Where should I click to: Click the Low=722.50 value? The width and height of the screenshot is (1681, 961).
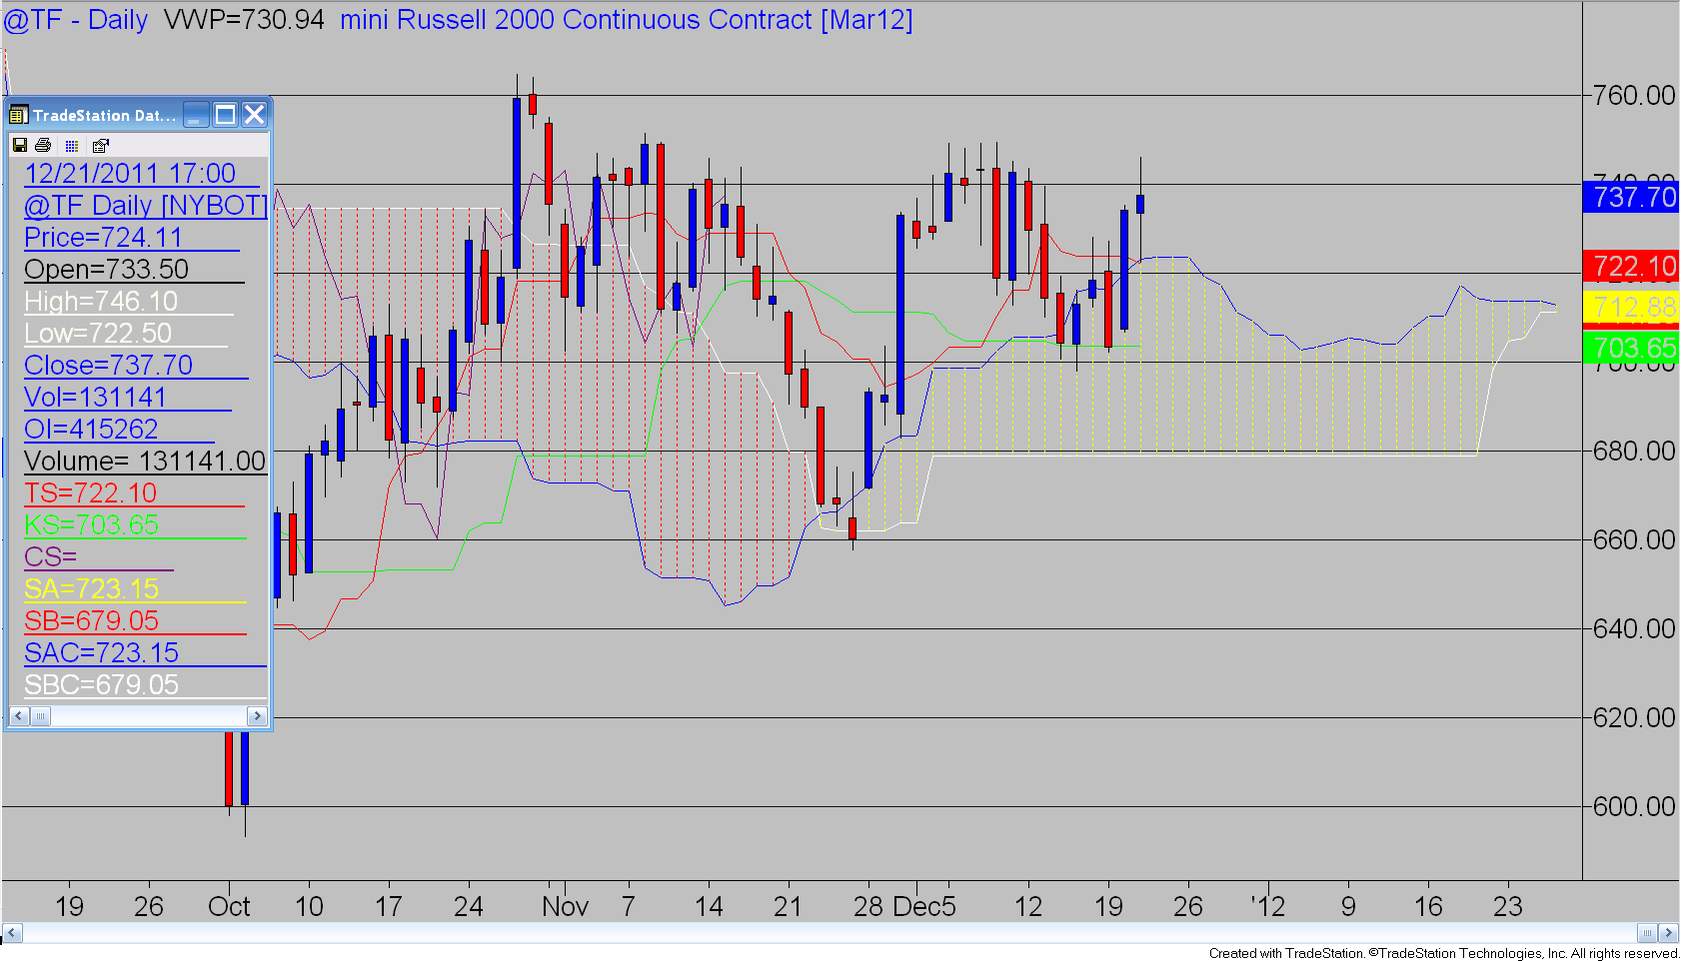click(98, 333)
